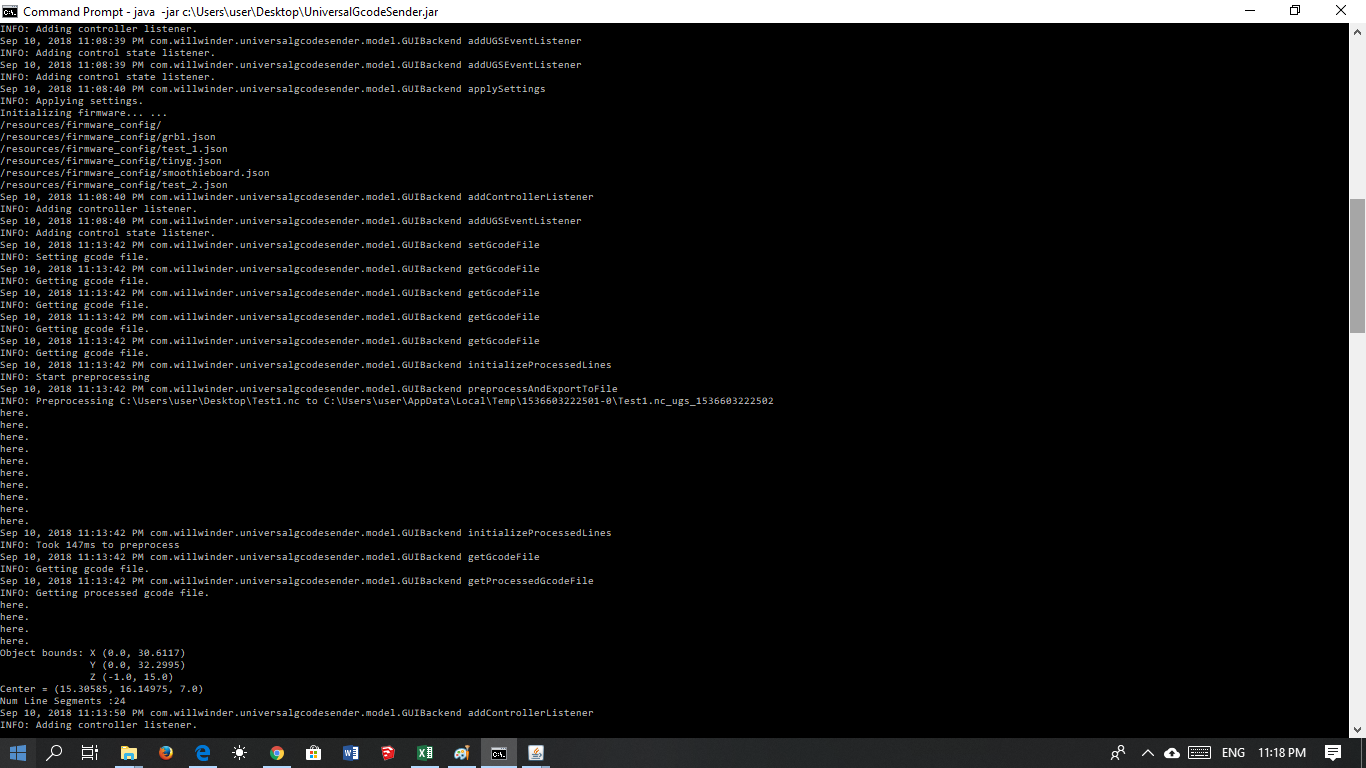
Task: Open Paint from the taskbar
Action: pyautogui.click(x=461, y=753)
